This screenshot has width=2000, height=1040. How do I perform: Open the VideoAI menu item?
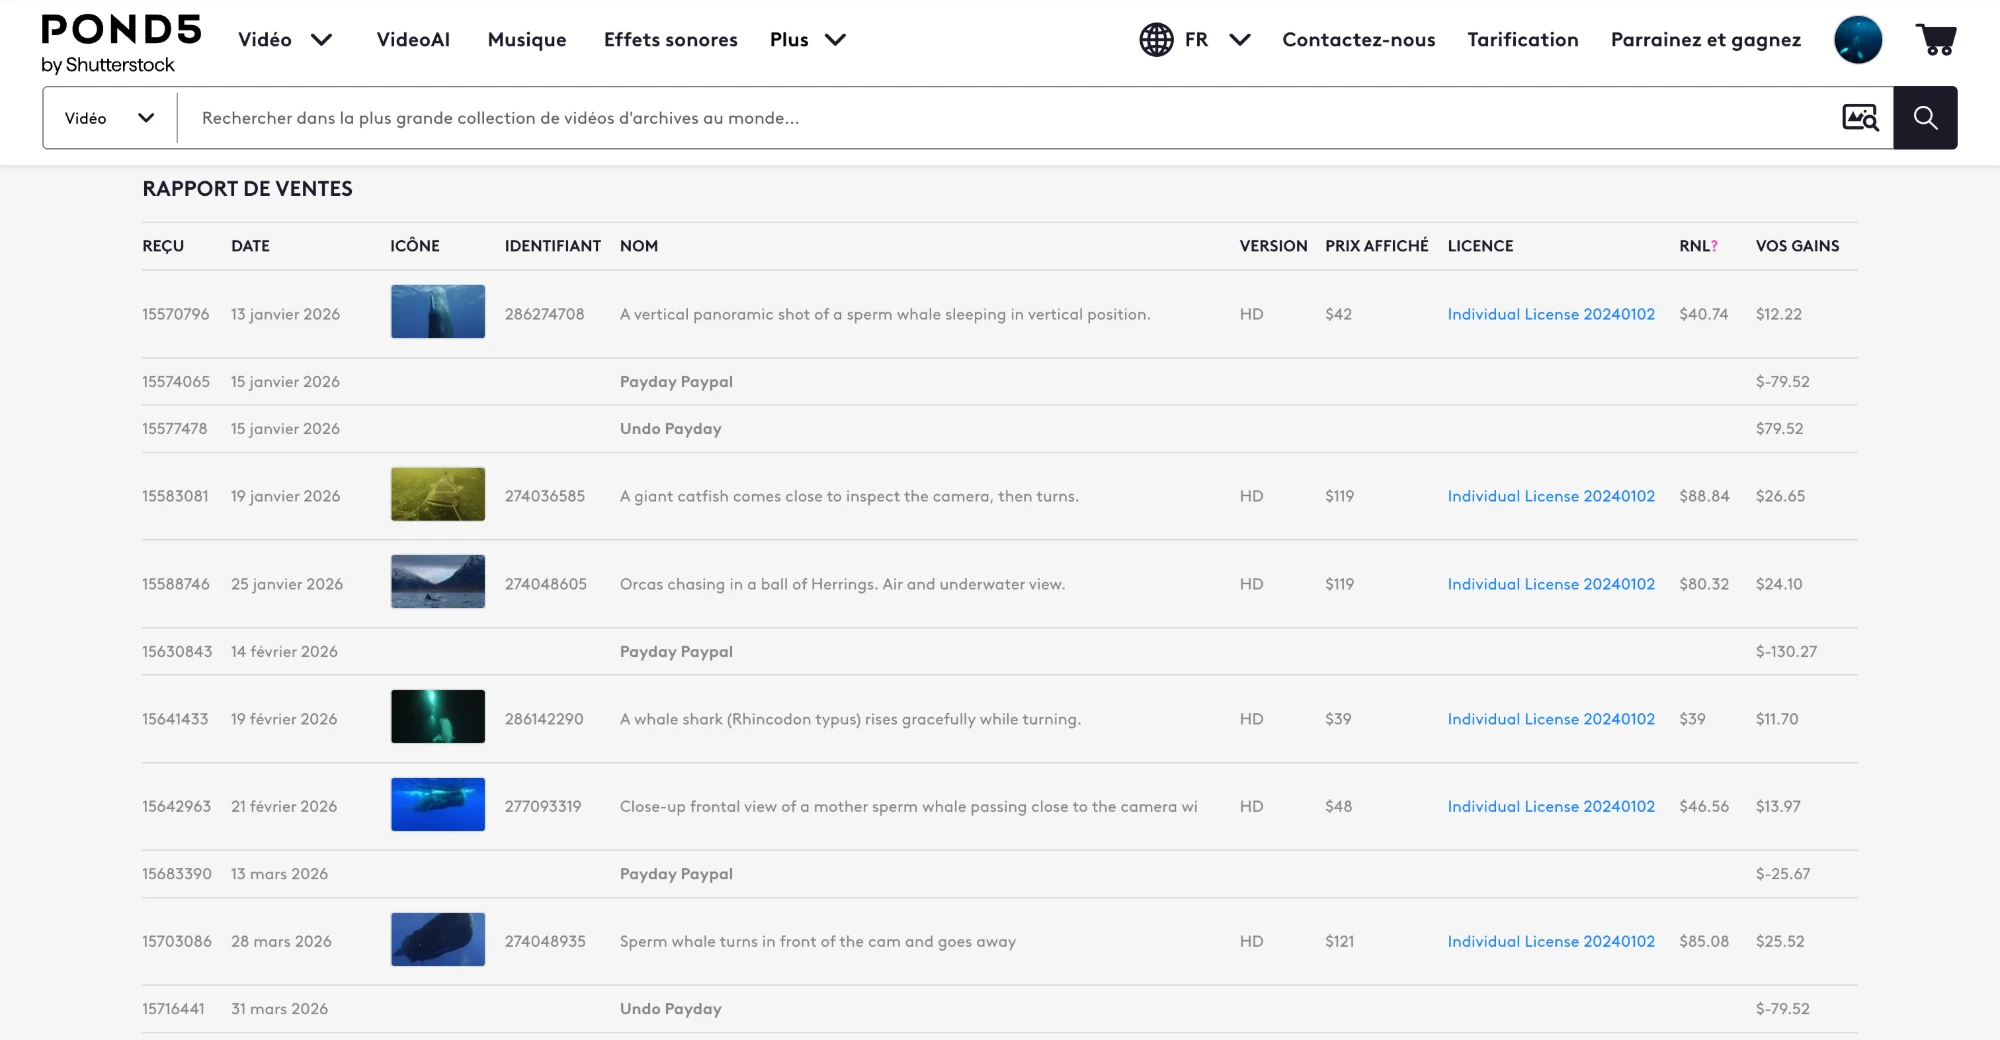click(x=413, y=40)
